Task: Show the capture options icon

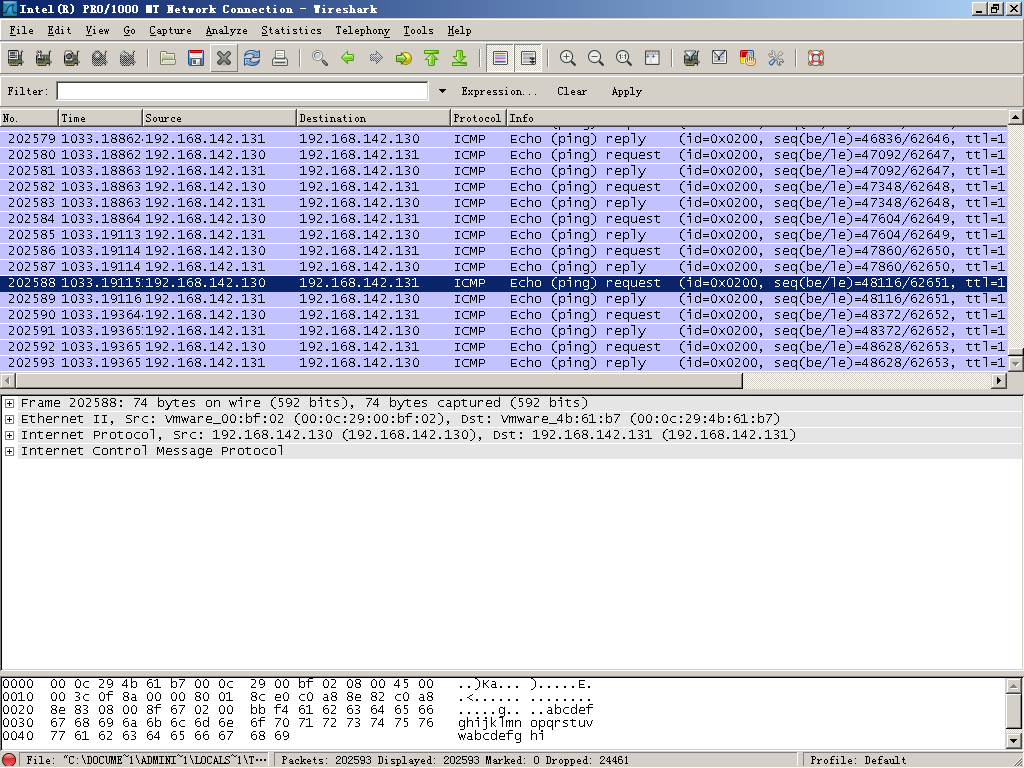Action: tap(44, 58)
